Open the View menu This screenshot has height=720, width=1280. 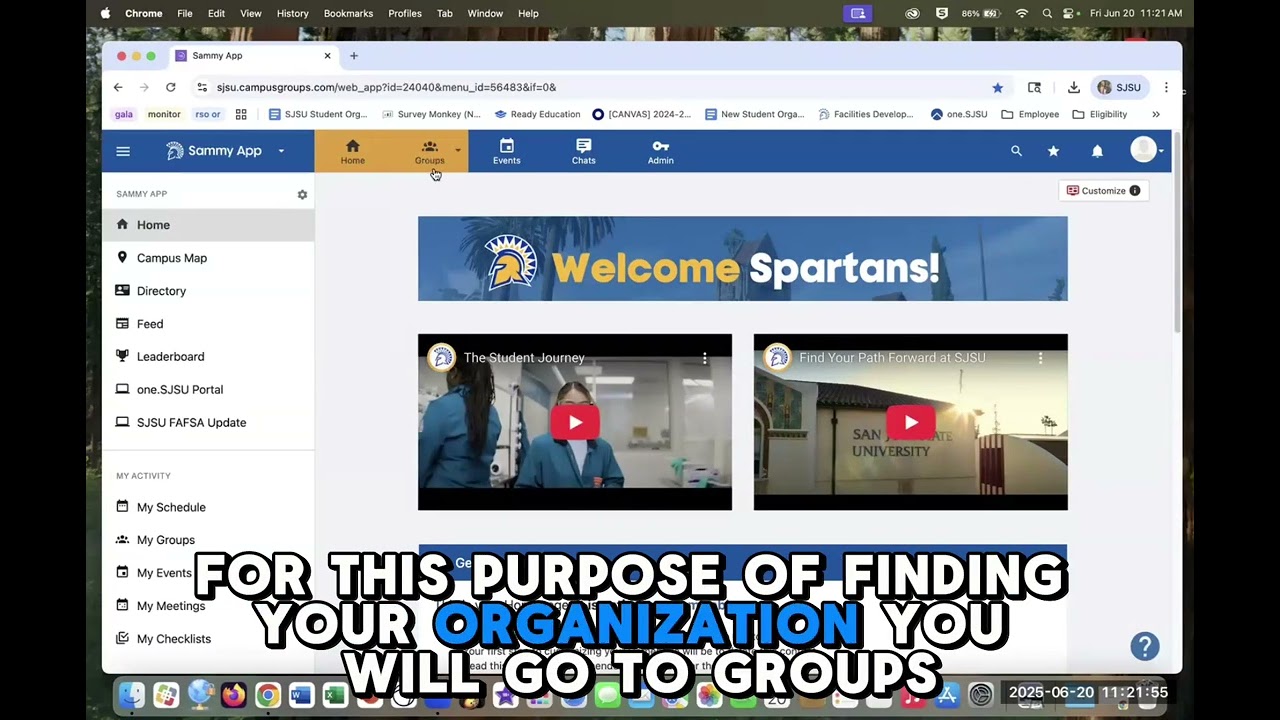250,13
